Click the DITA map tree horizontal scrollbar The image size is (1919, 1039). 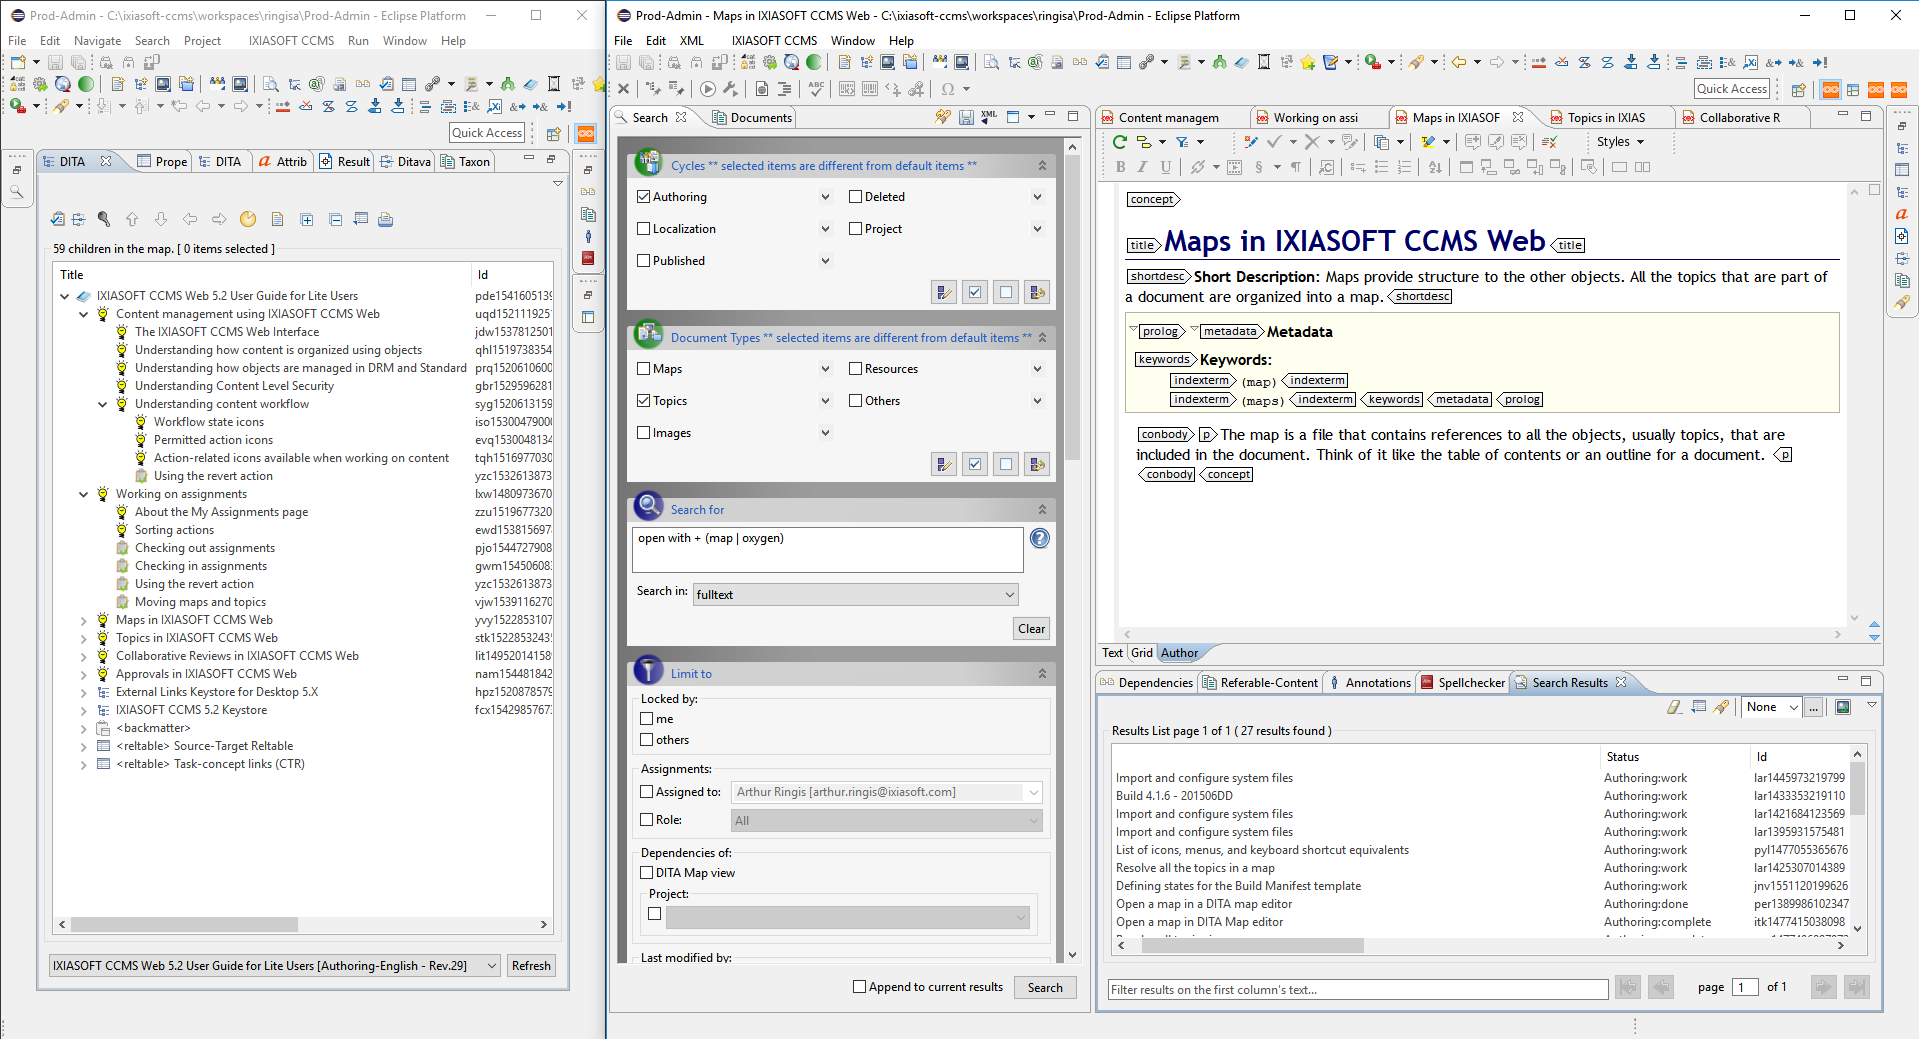click(185, 925)
